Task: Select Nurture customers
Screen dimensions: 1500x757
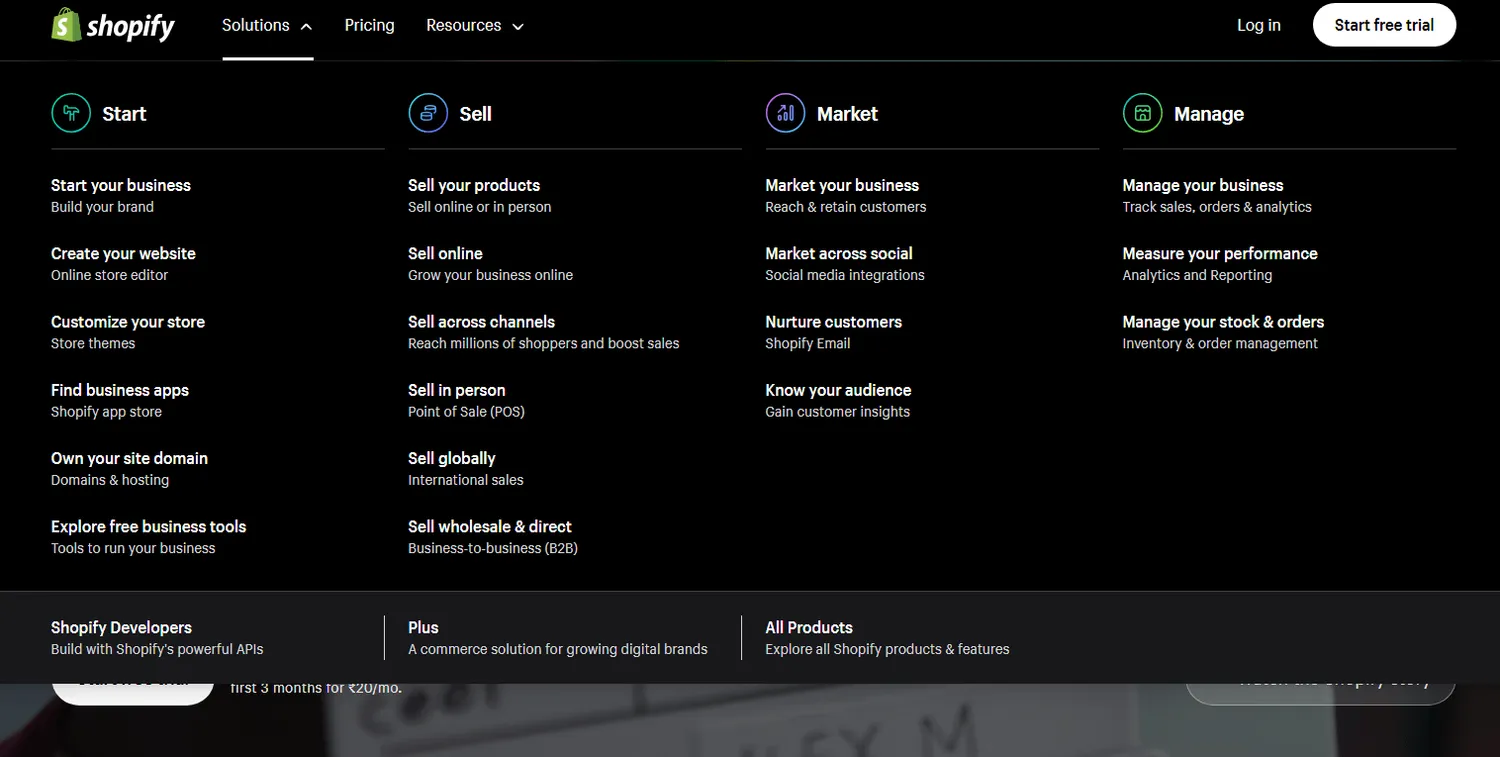Action: click(x=834, y=322)
